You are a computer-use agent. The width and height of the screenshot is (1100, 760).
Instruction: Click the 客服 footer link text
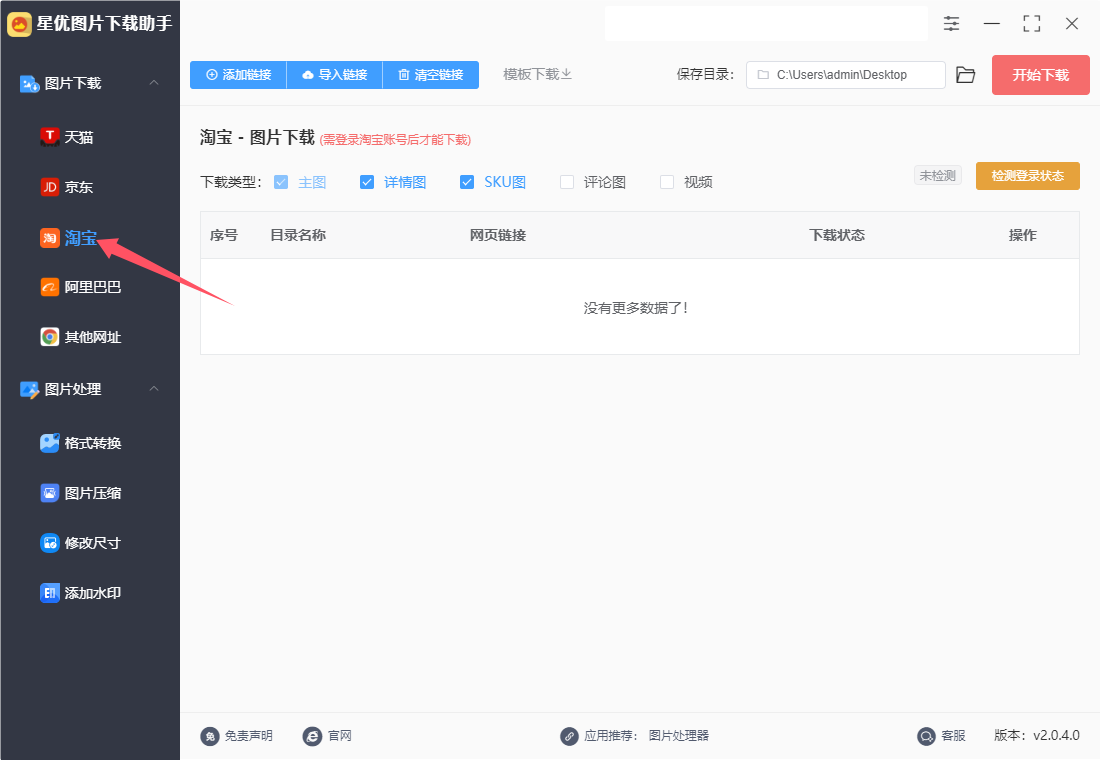coord(953,735)
